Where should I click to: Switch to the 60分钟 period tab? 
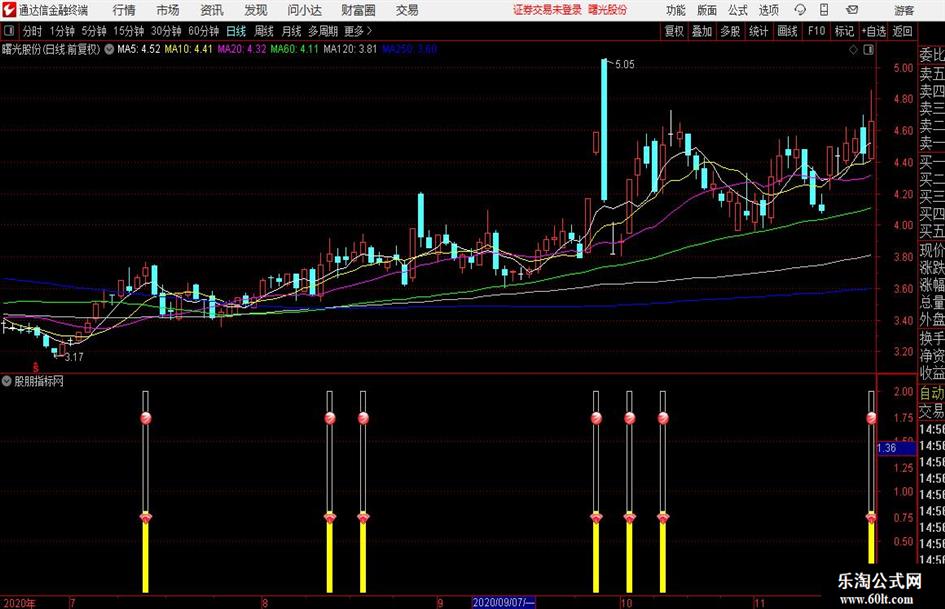point(203,31)
